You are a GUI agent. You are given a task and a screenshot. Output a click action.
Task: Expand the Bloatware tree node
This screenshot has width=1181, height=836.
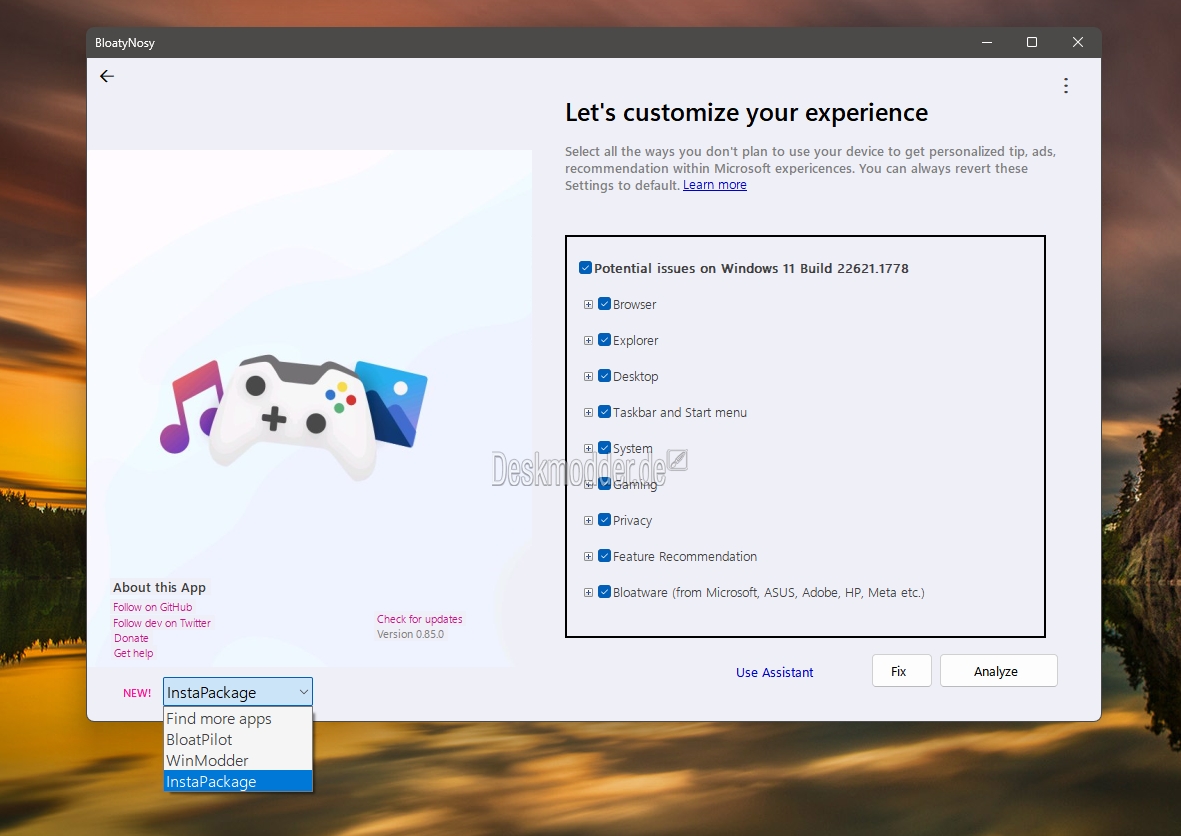coord(588,593)
